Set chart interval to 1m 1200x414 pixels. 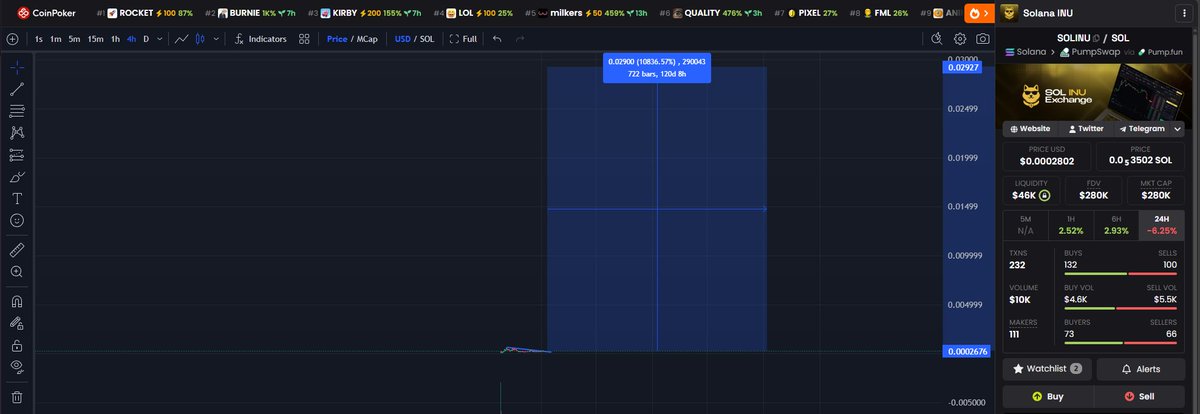[x=56, y=39]
